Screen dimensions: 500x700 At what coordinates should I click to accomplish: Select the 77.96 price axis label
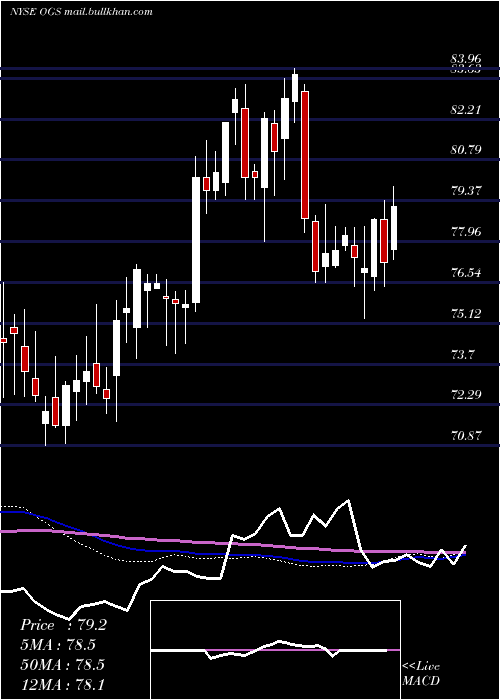click(466, 232)
